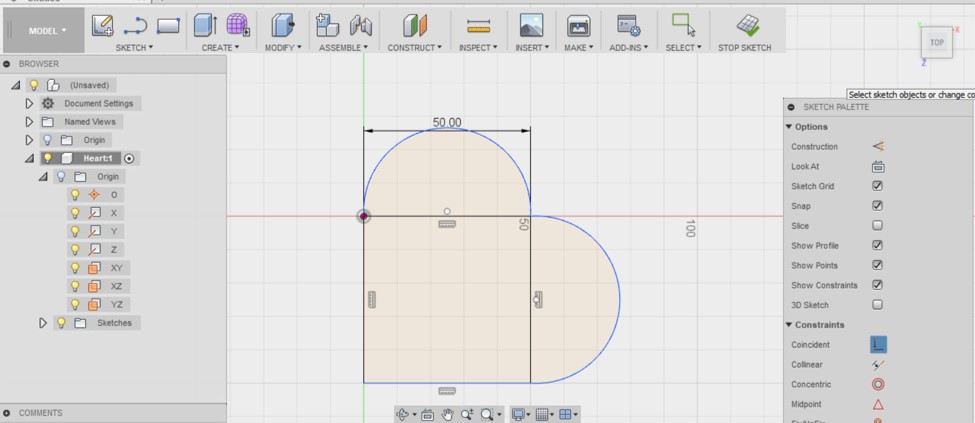Click the 50.00 dimension value
This screenshot has height=423, width=975.
(x=447, y=123)
